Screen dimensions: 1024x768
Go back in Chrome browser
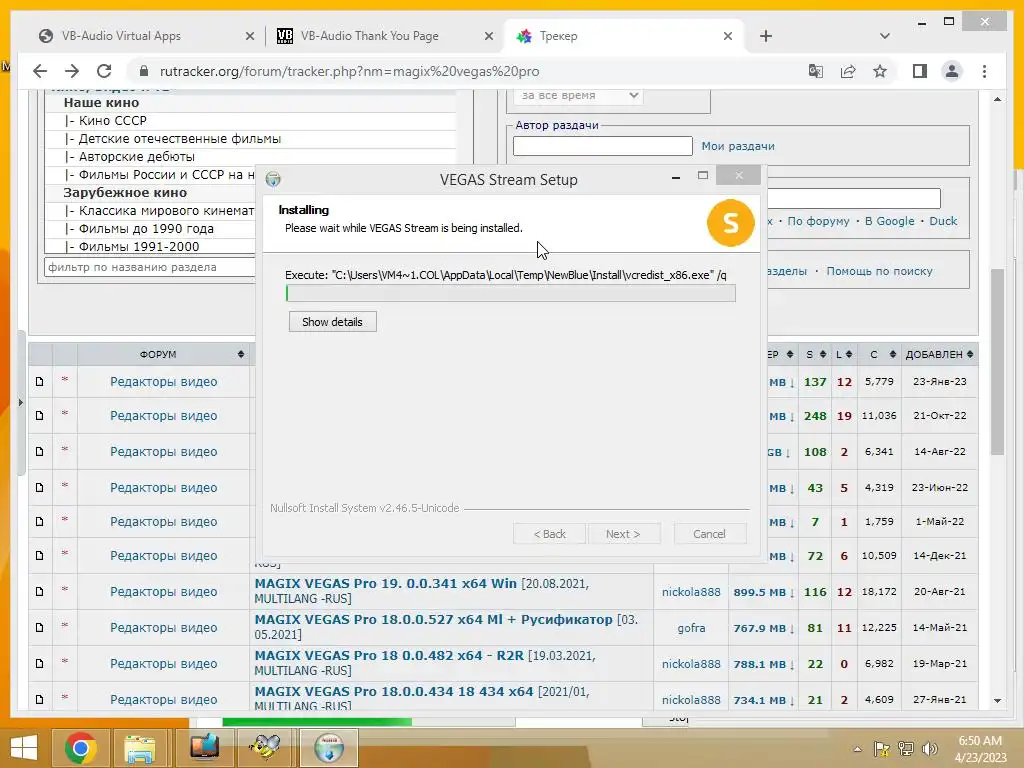[40, 71]
